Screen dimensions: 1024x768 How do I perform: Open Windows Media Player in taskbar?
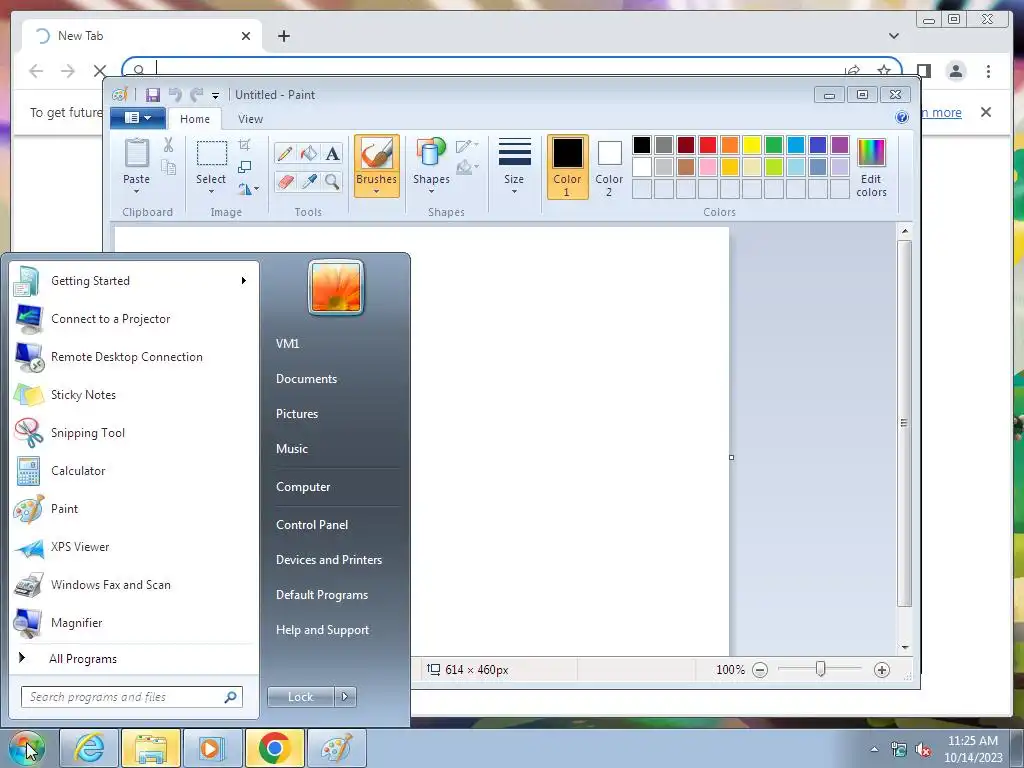(x=212, y=748)
